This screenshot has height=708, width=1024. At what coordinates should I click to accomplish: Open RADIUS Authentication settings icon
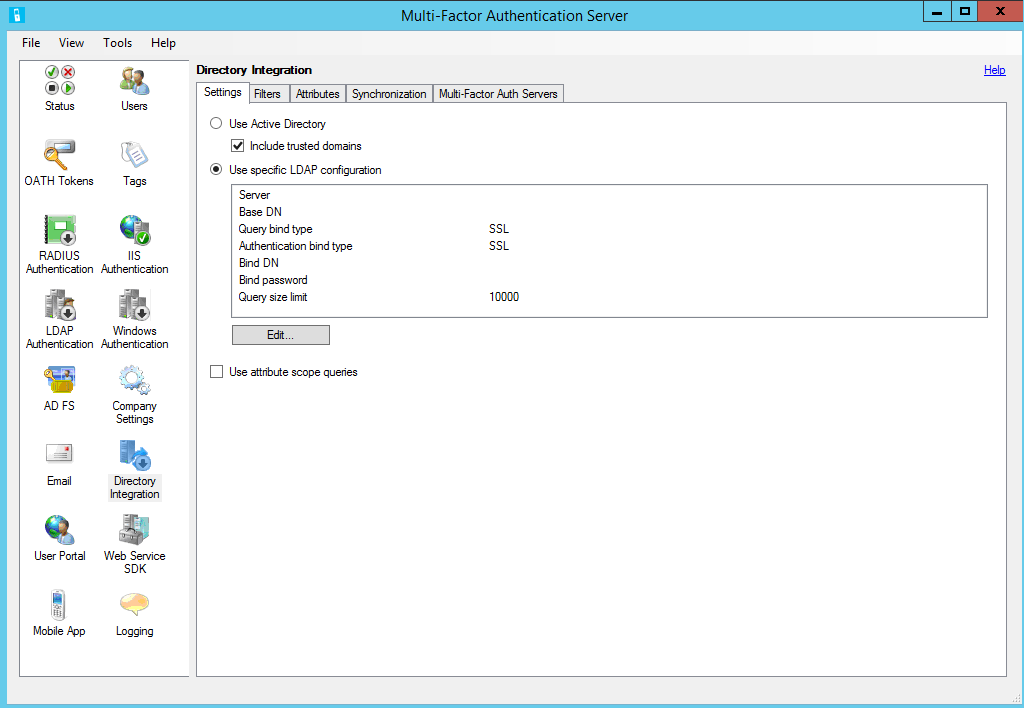pyautogui.click(x=59, y=230)
